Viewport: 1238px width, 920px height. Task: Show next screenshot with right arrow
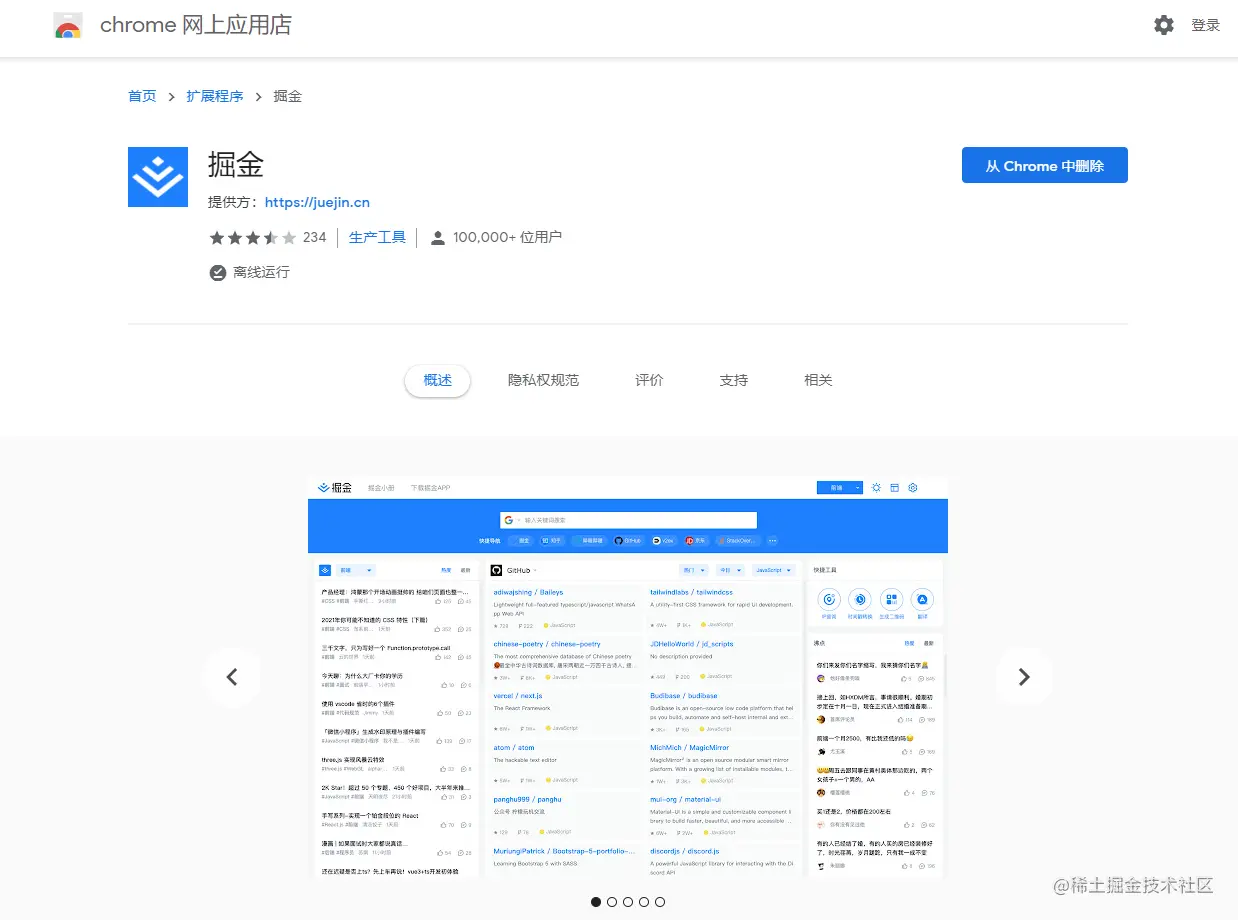[1023, 677]
